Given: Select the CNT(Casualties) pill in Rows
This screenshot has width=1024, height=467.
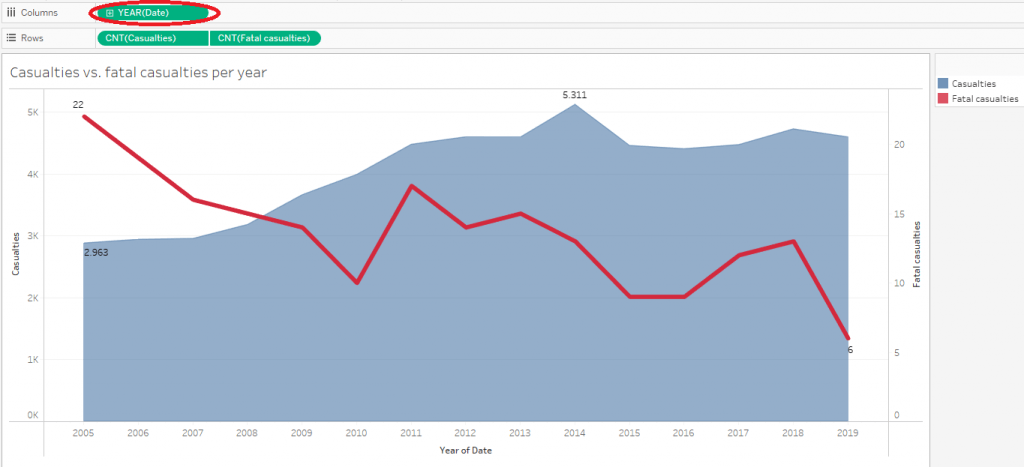Looking at the screenshot, I should [x=152, y=38].
